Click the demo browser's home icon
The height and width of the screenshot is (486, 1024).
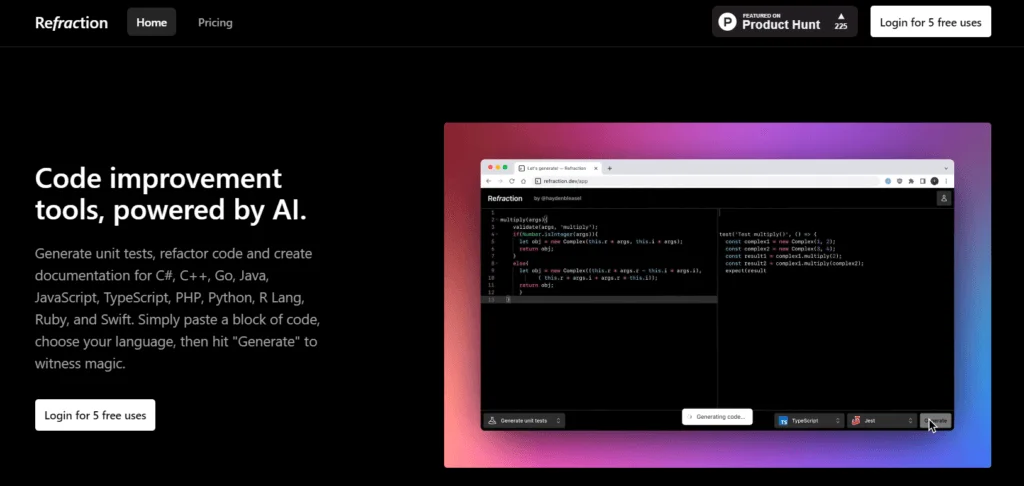(523, 181)
